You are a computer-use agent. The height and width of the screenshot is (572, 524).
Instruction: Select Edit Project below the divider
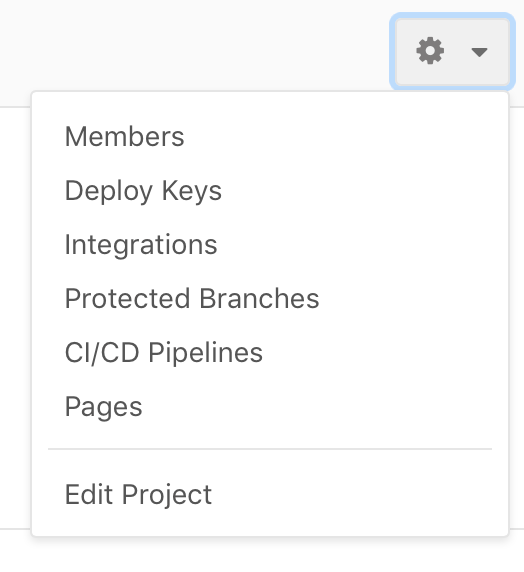[x=138, y=495]
